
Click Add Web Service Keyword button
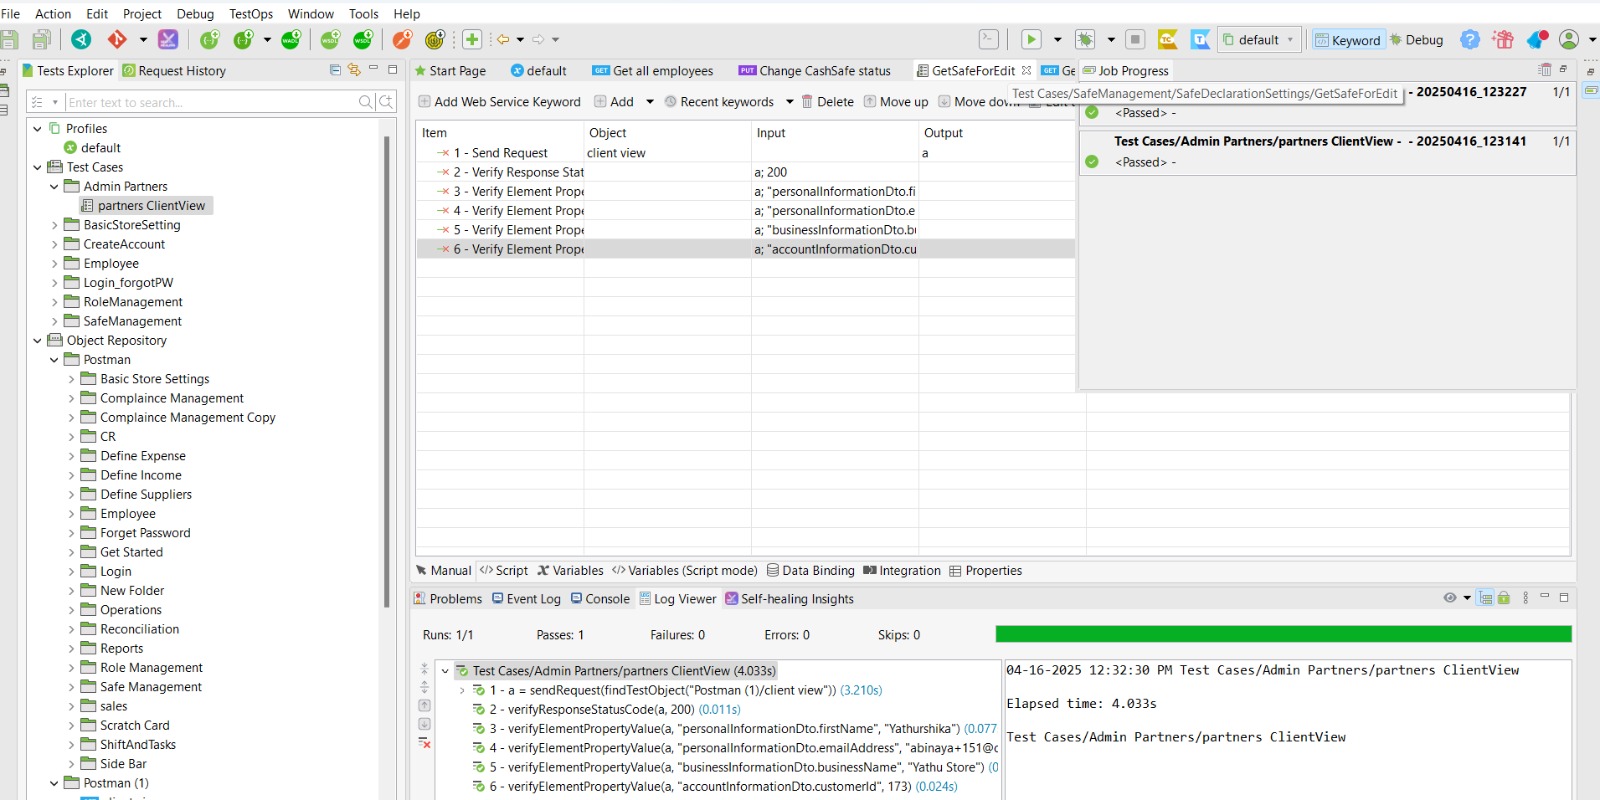click(499, 102)
